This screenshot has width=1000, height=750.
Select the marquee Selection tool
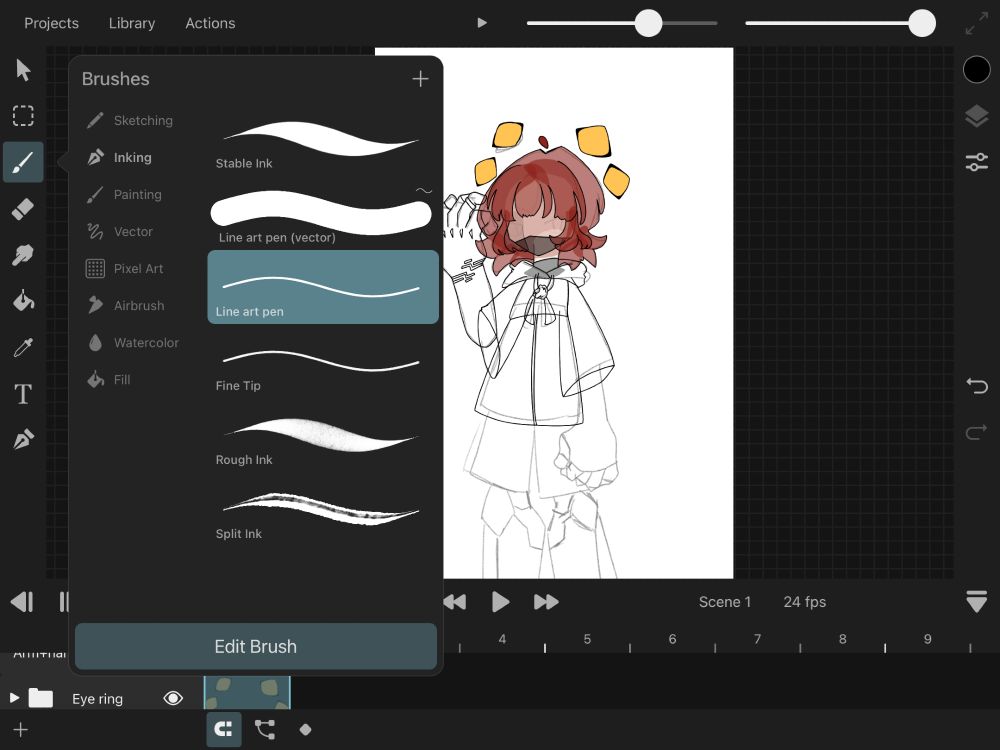click(23, 116)
